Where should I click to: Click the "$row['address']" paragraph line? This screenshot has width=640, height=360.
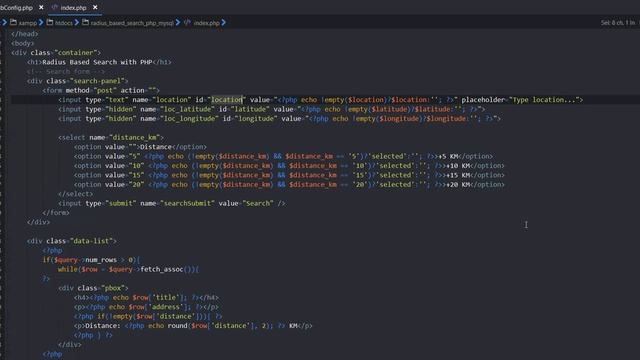[x=146, y=307]
